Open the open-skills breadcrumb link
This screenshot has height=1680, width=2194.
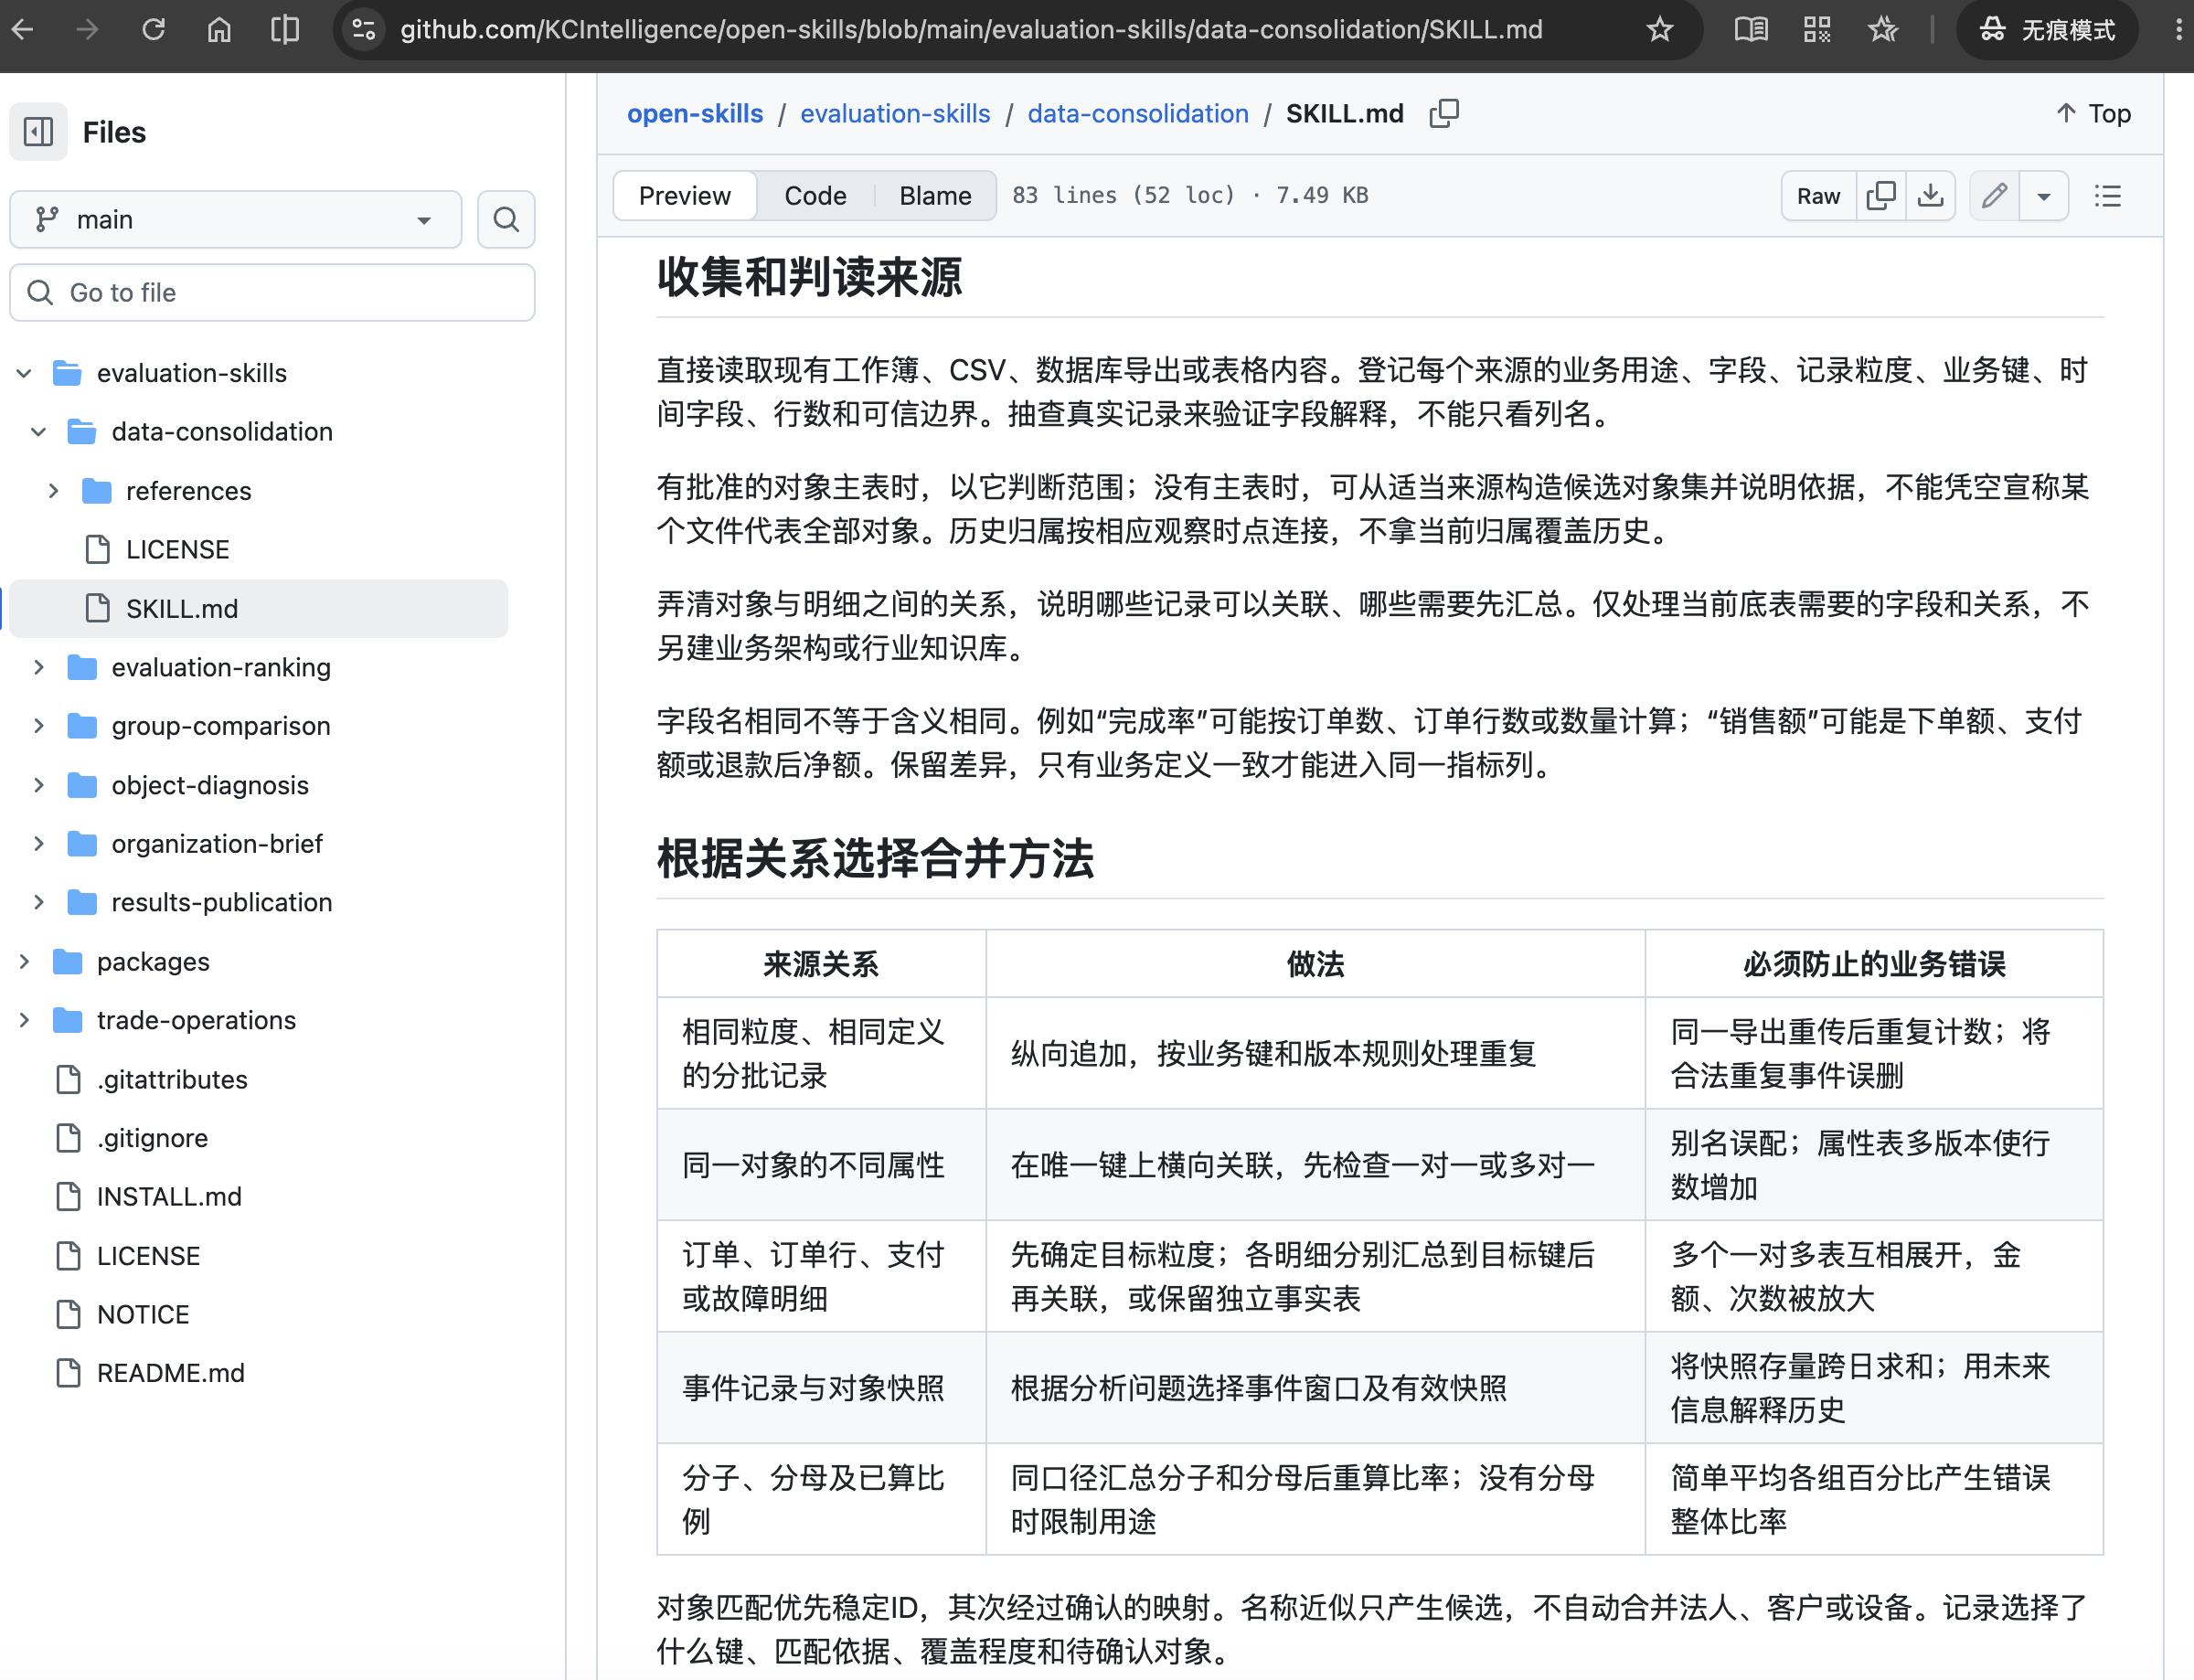(x=695, y=114)
